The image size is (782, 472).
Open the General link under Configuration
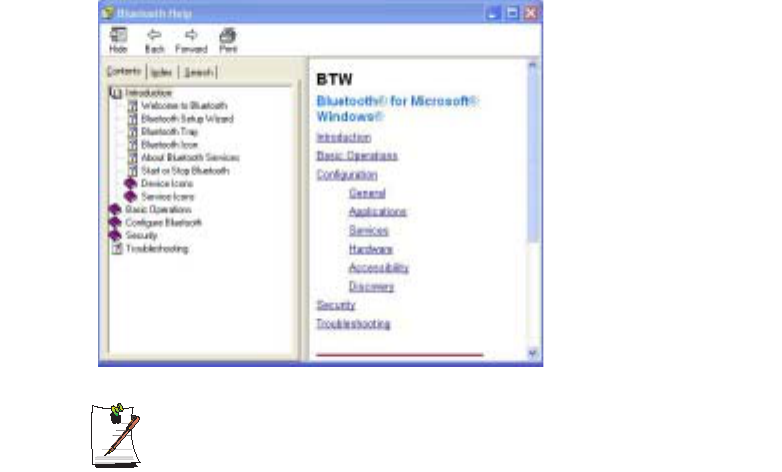367,193
